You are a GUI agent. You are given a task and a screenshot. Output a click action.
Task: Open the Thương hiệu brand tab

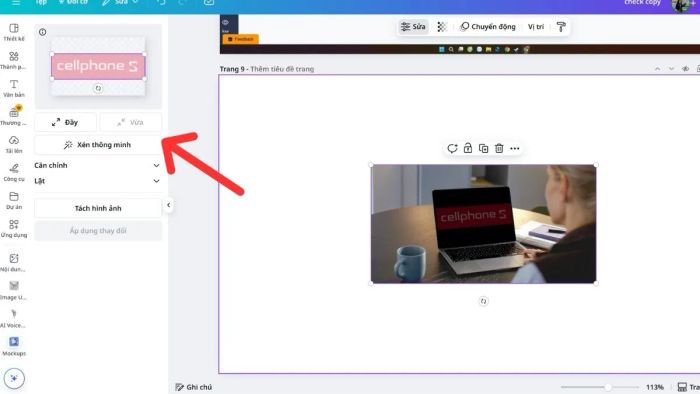click(x=14, y=116)
